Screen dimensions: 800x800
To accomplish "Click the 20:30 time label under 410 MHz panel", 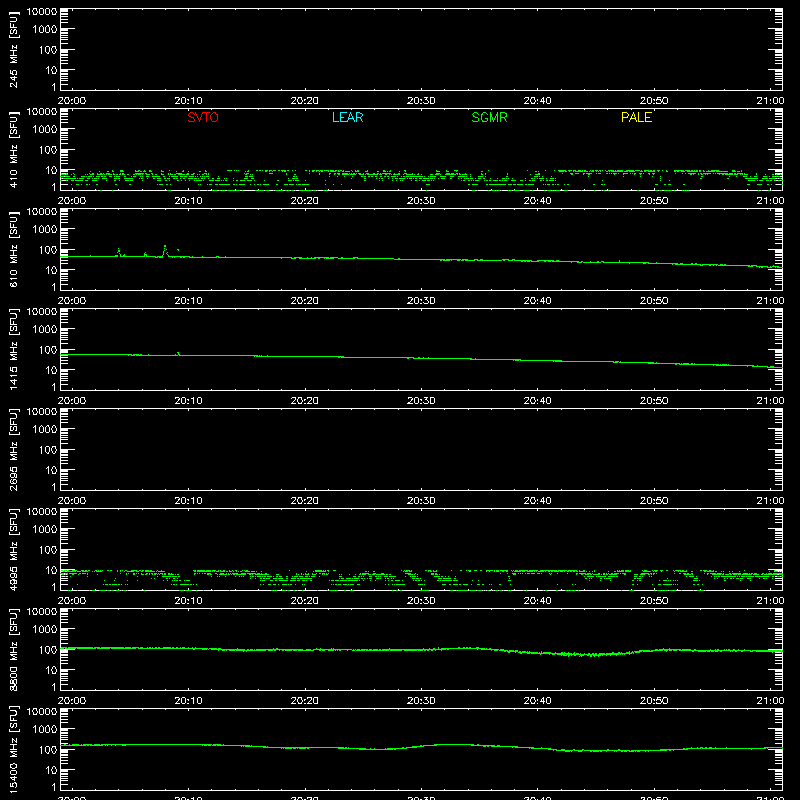I will 421,201.
